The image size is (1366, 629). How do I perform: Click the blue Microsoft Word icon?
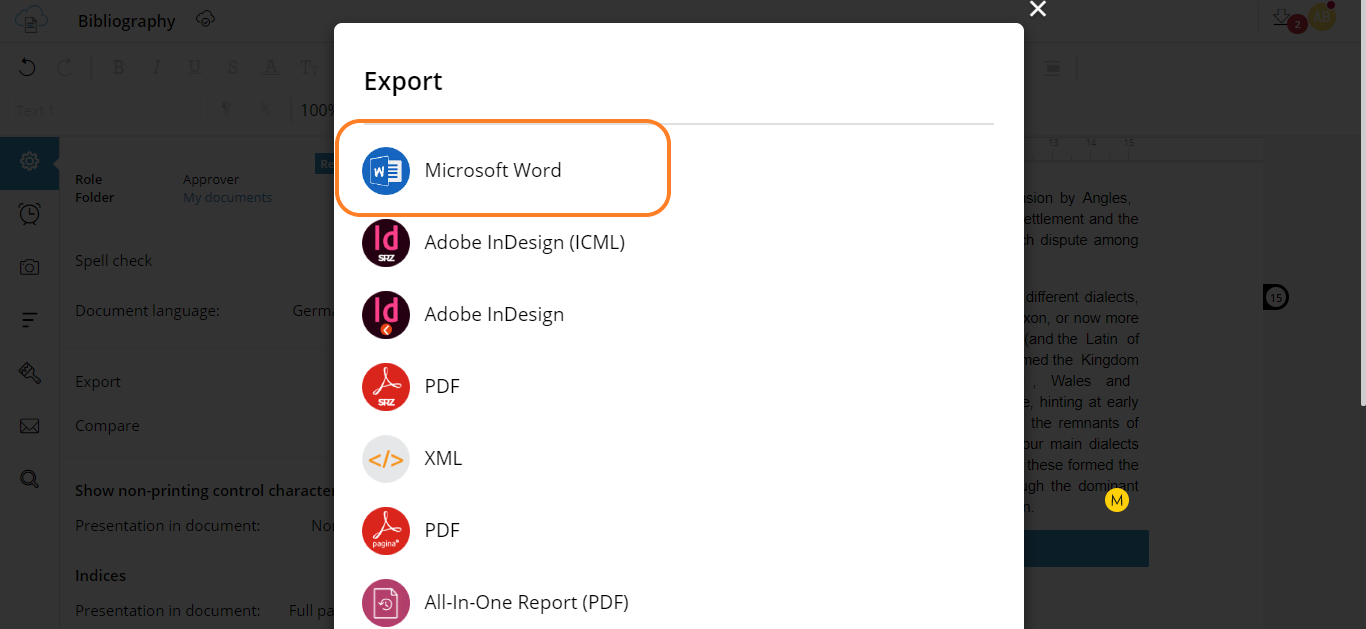(x=386, y=171)
